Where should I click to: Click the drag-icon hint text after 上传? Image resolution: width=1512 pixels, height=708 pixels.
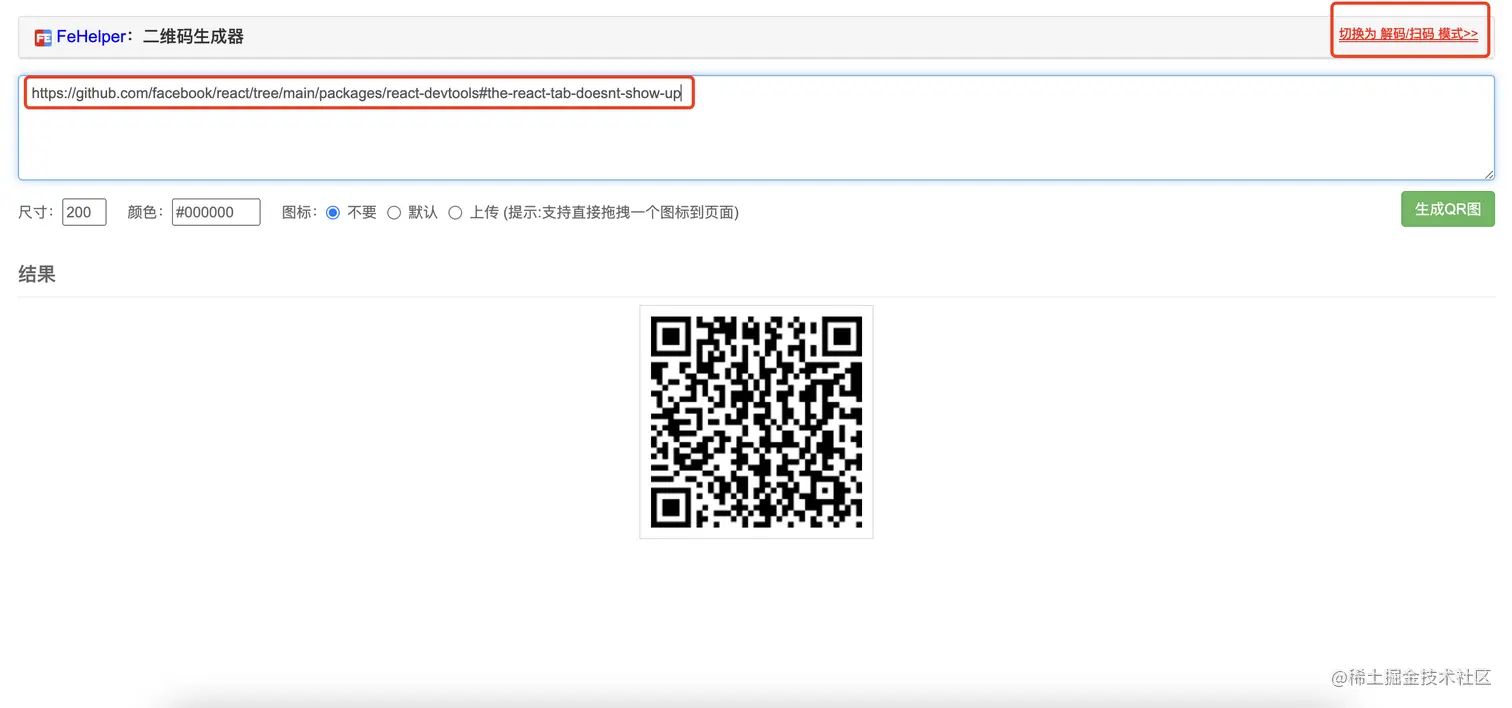pos(621,212)
